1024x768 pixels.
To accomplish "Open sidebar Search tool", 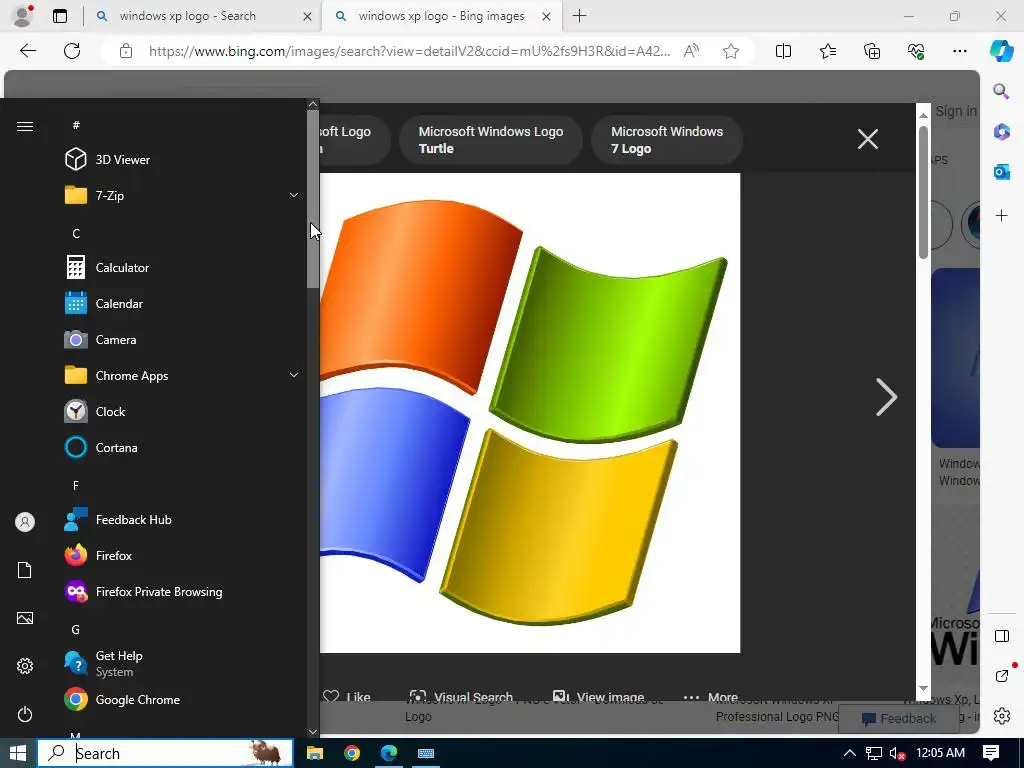I will [x=1001, y=91].
